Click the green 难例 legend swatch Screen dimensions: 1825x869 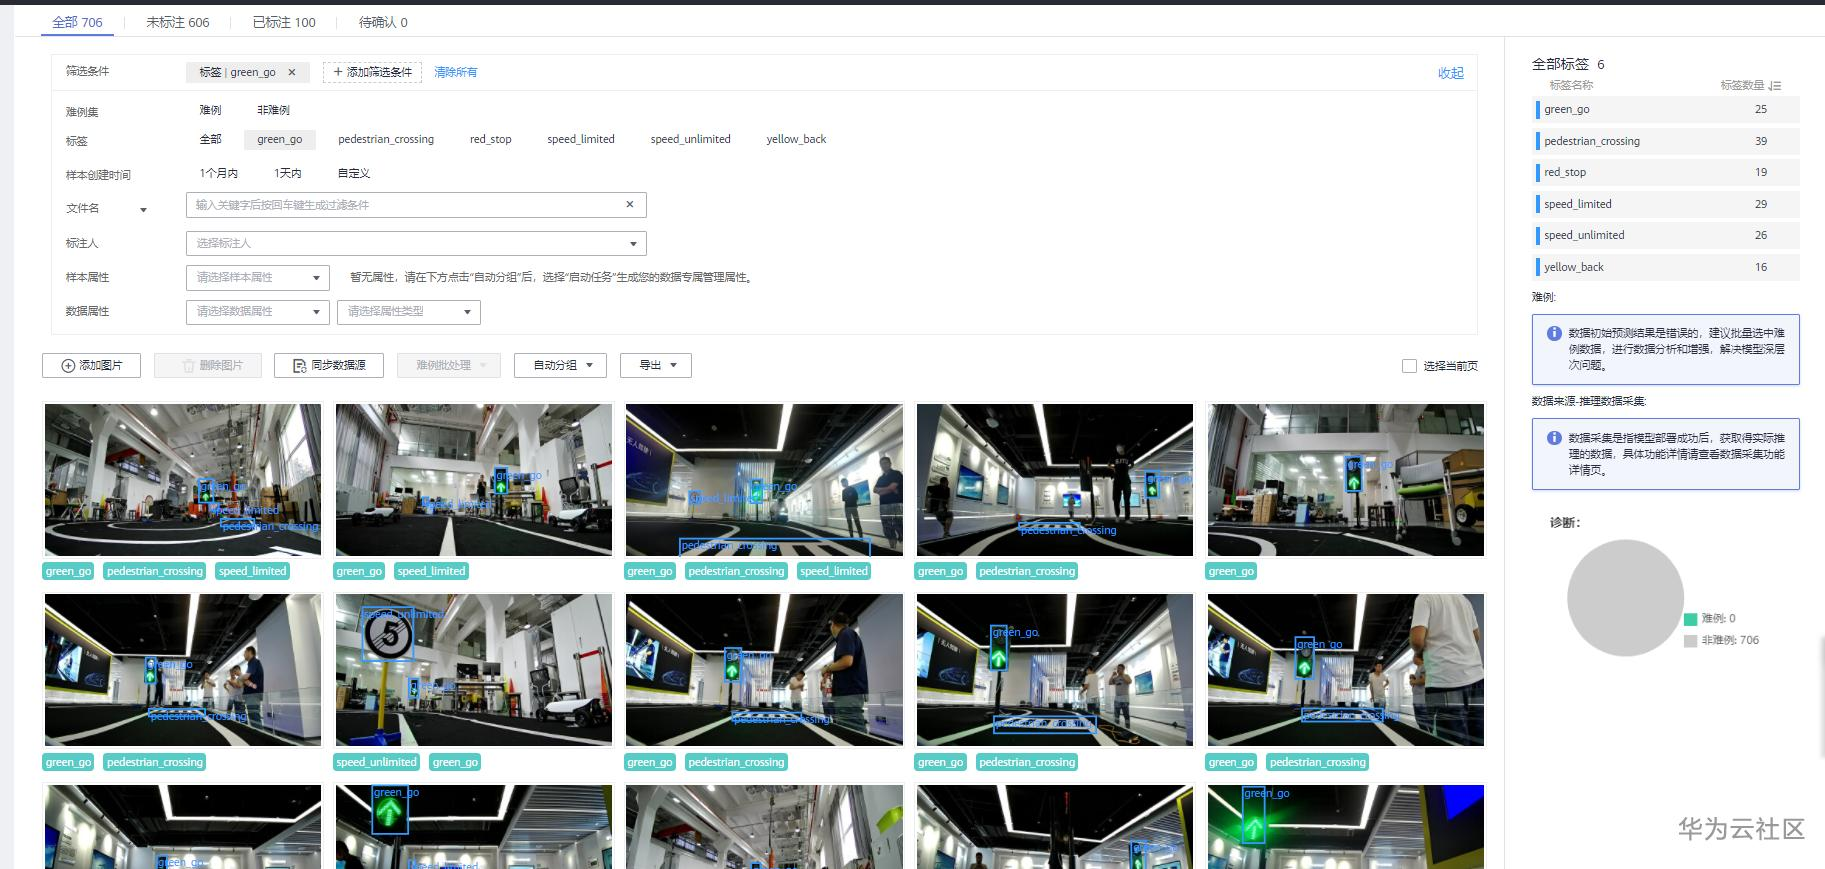(1690, 619)
